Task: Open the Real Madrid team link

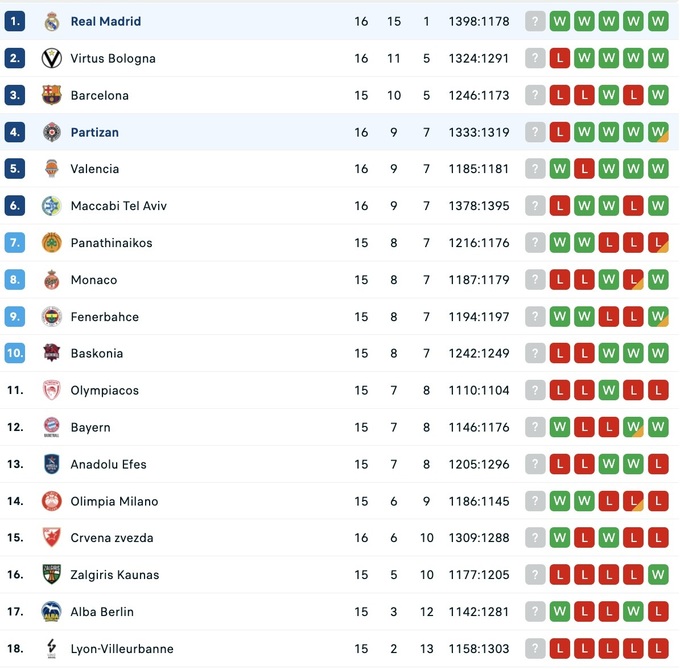Action: [105, 21]
